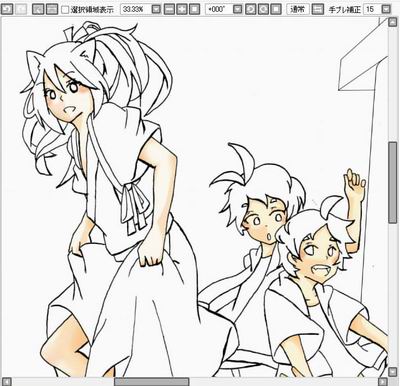Reset the canvas rotation icon
400x386 pixels.
275,9
